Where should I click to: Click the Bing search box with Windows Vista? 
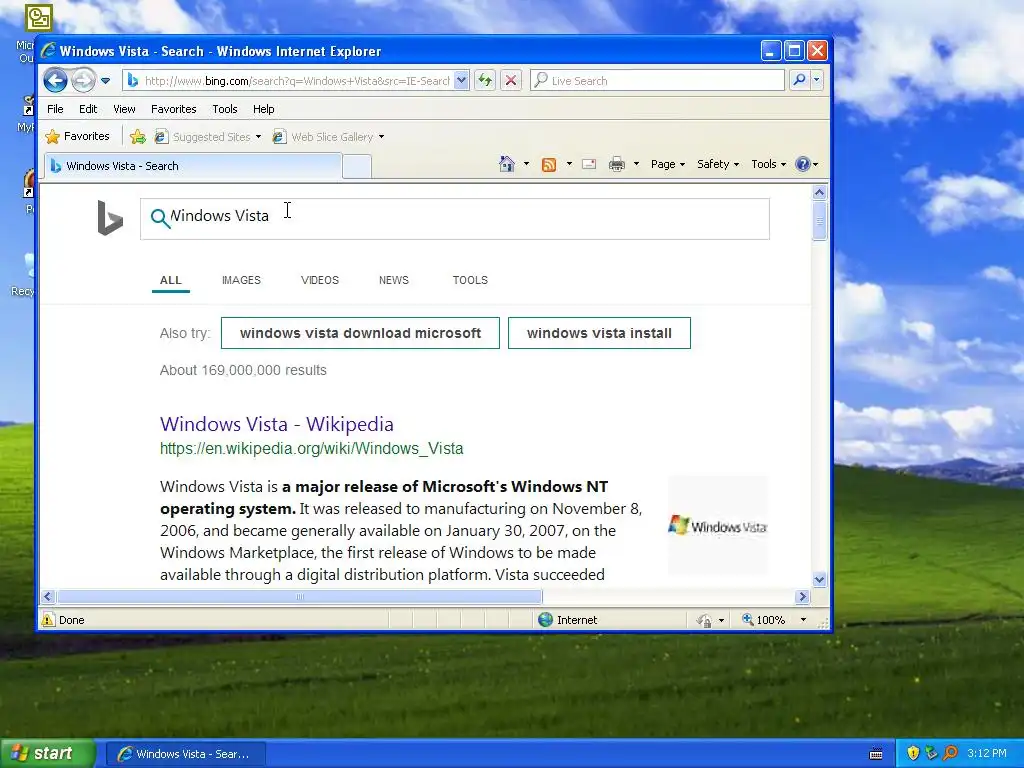click(x=455, y=219)
